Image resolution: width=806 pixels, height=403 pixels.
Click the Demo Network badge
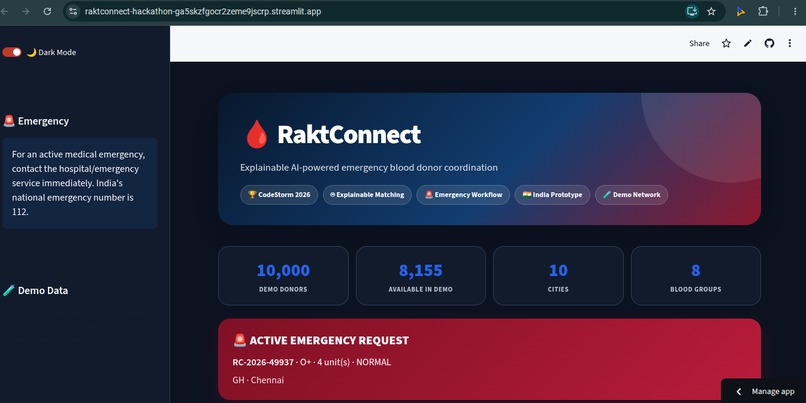(631, 195)
